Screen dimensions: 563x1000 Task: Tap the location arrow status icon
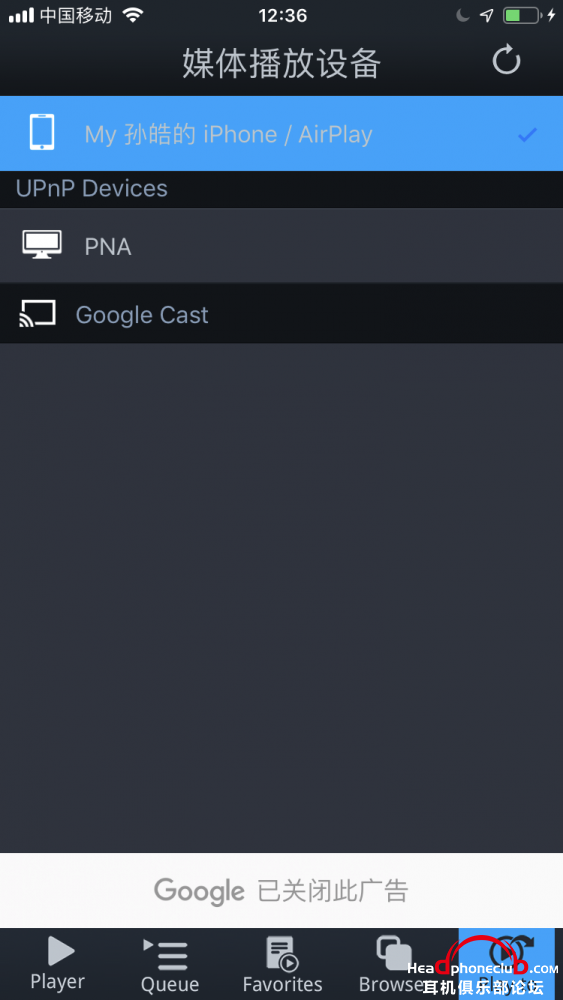pyautogui.click(x=486, y=15)
